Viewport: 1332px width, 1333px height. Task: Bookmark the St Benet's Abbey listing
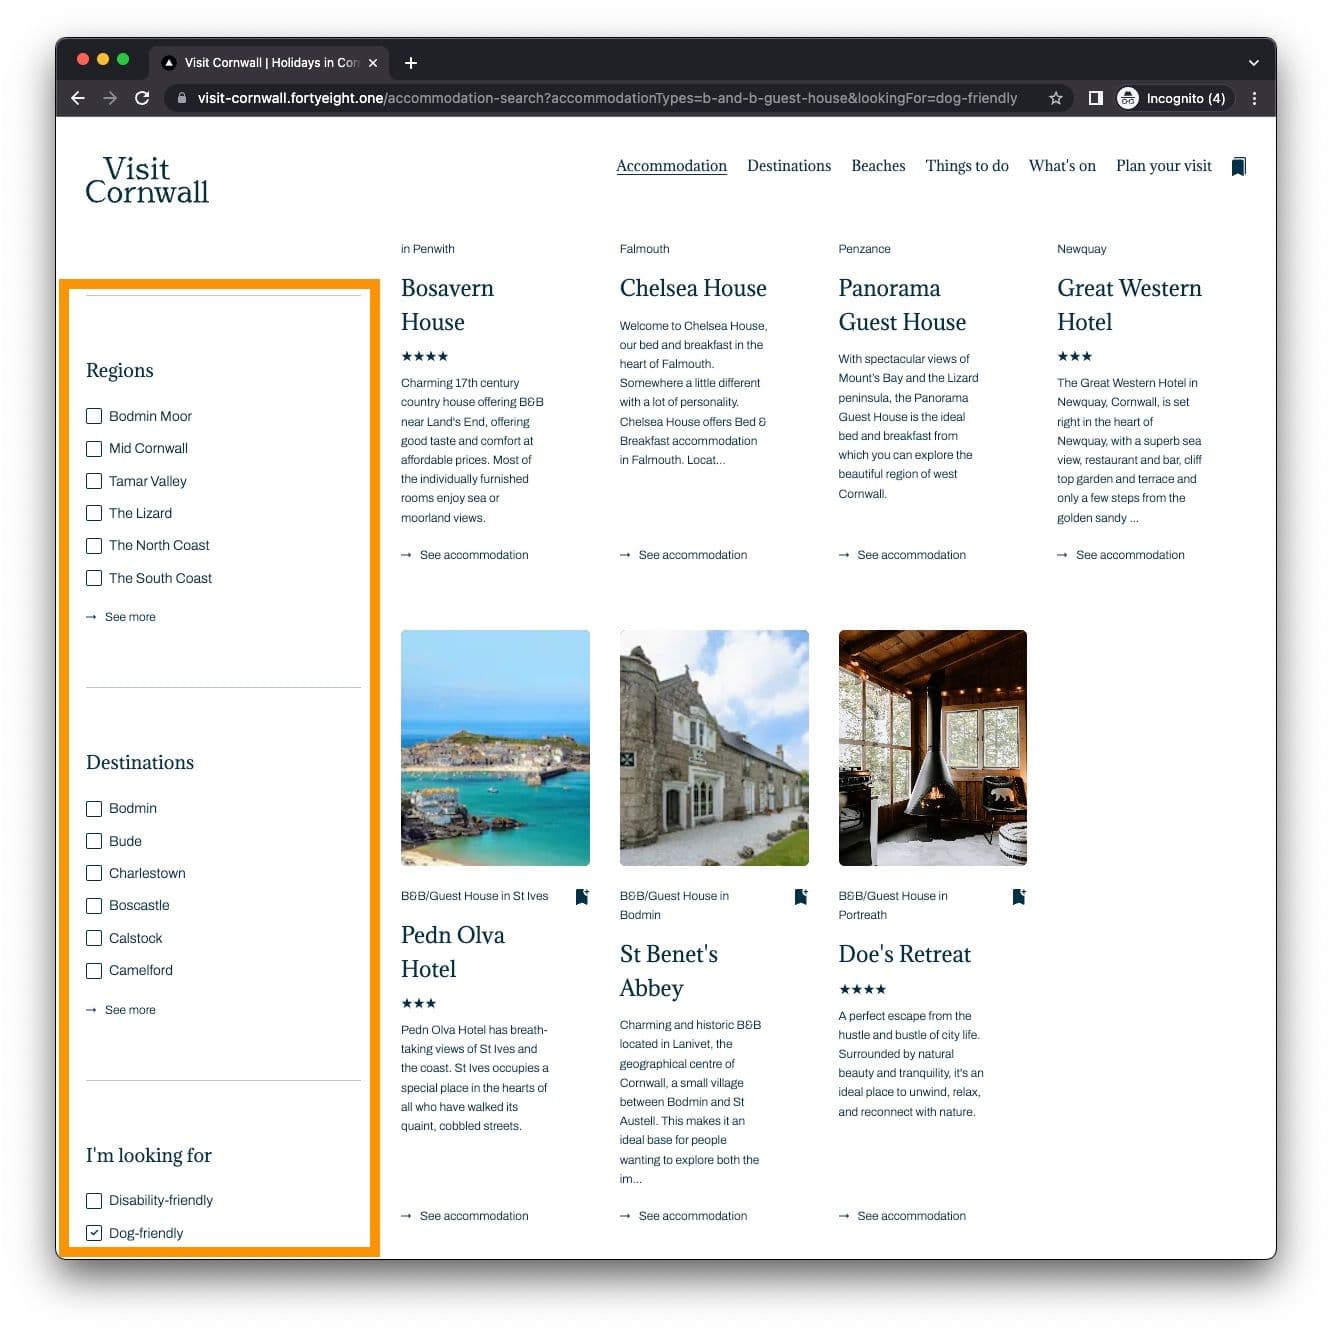(x=800, y=897)
